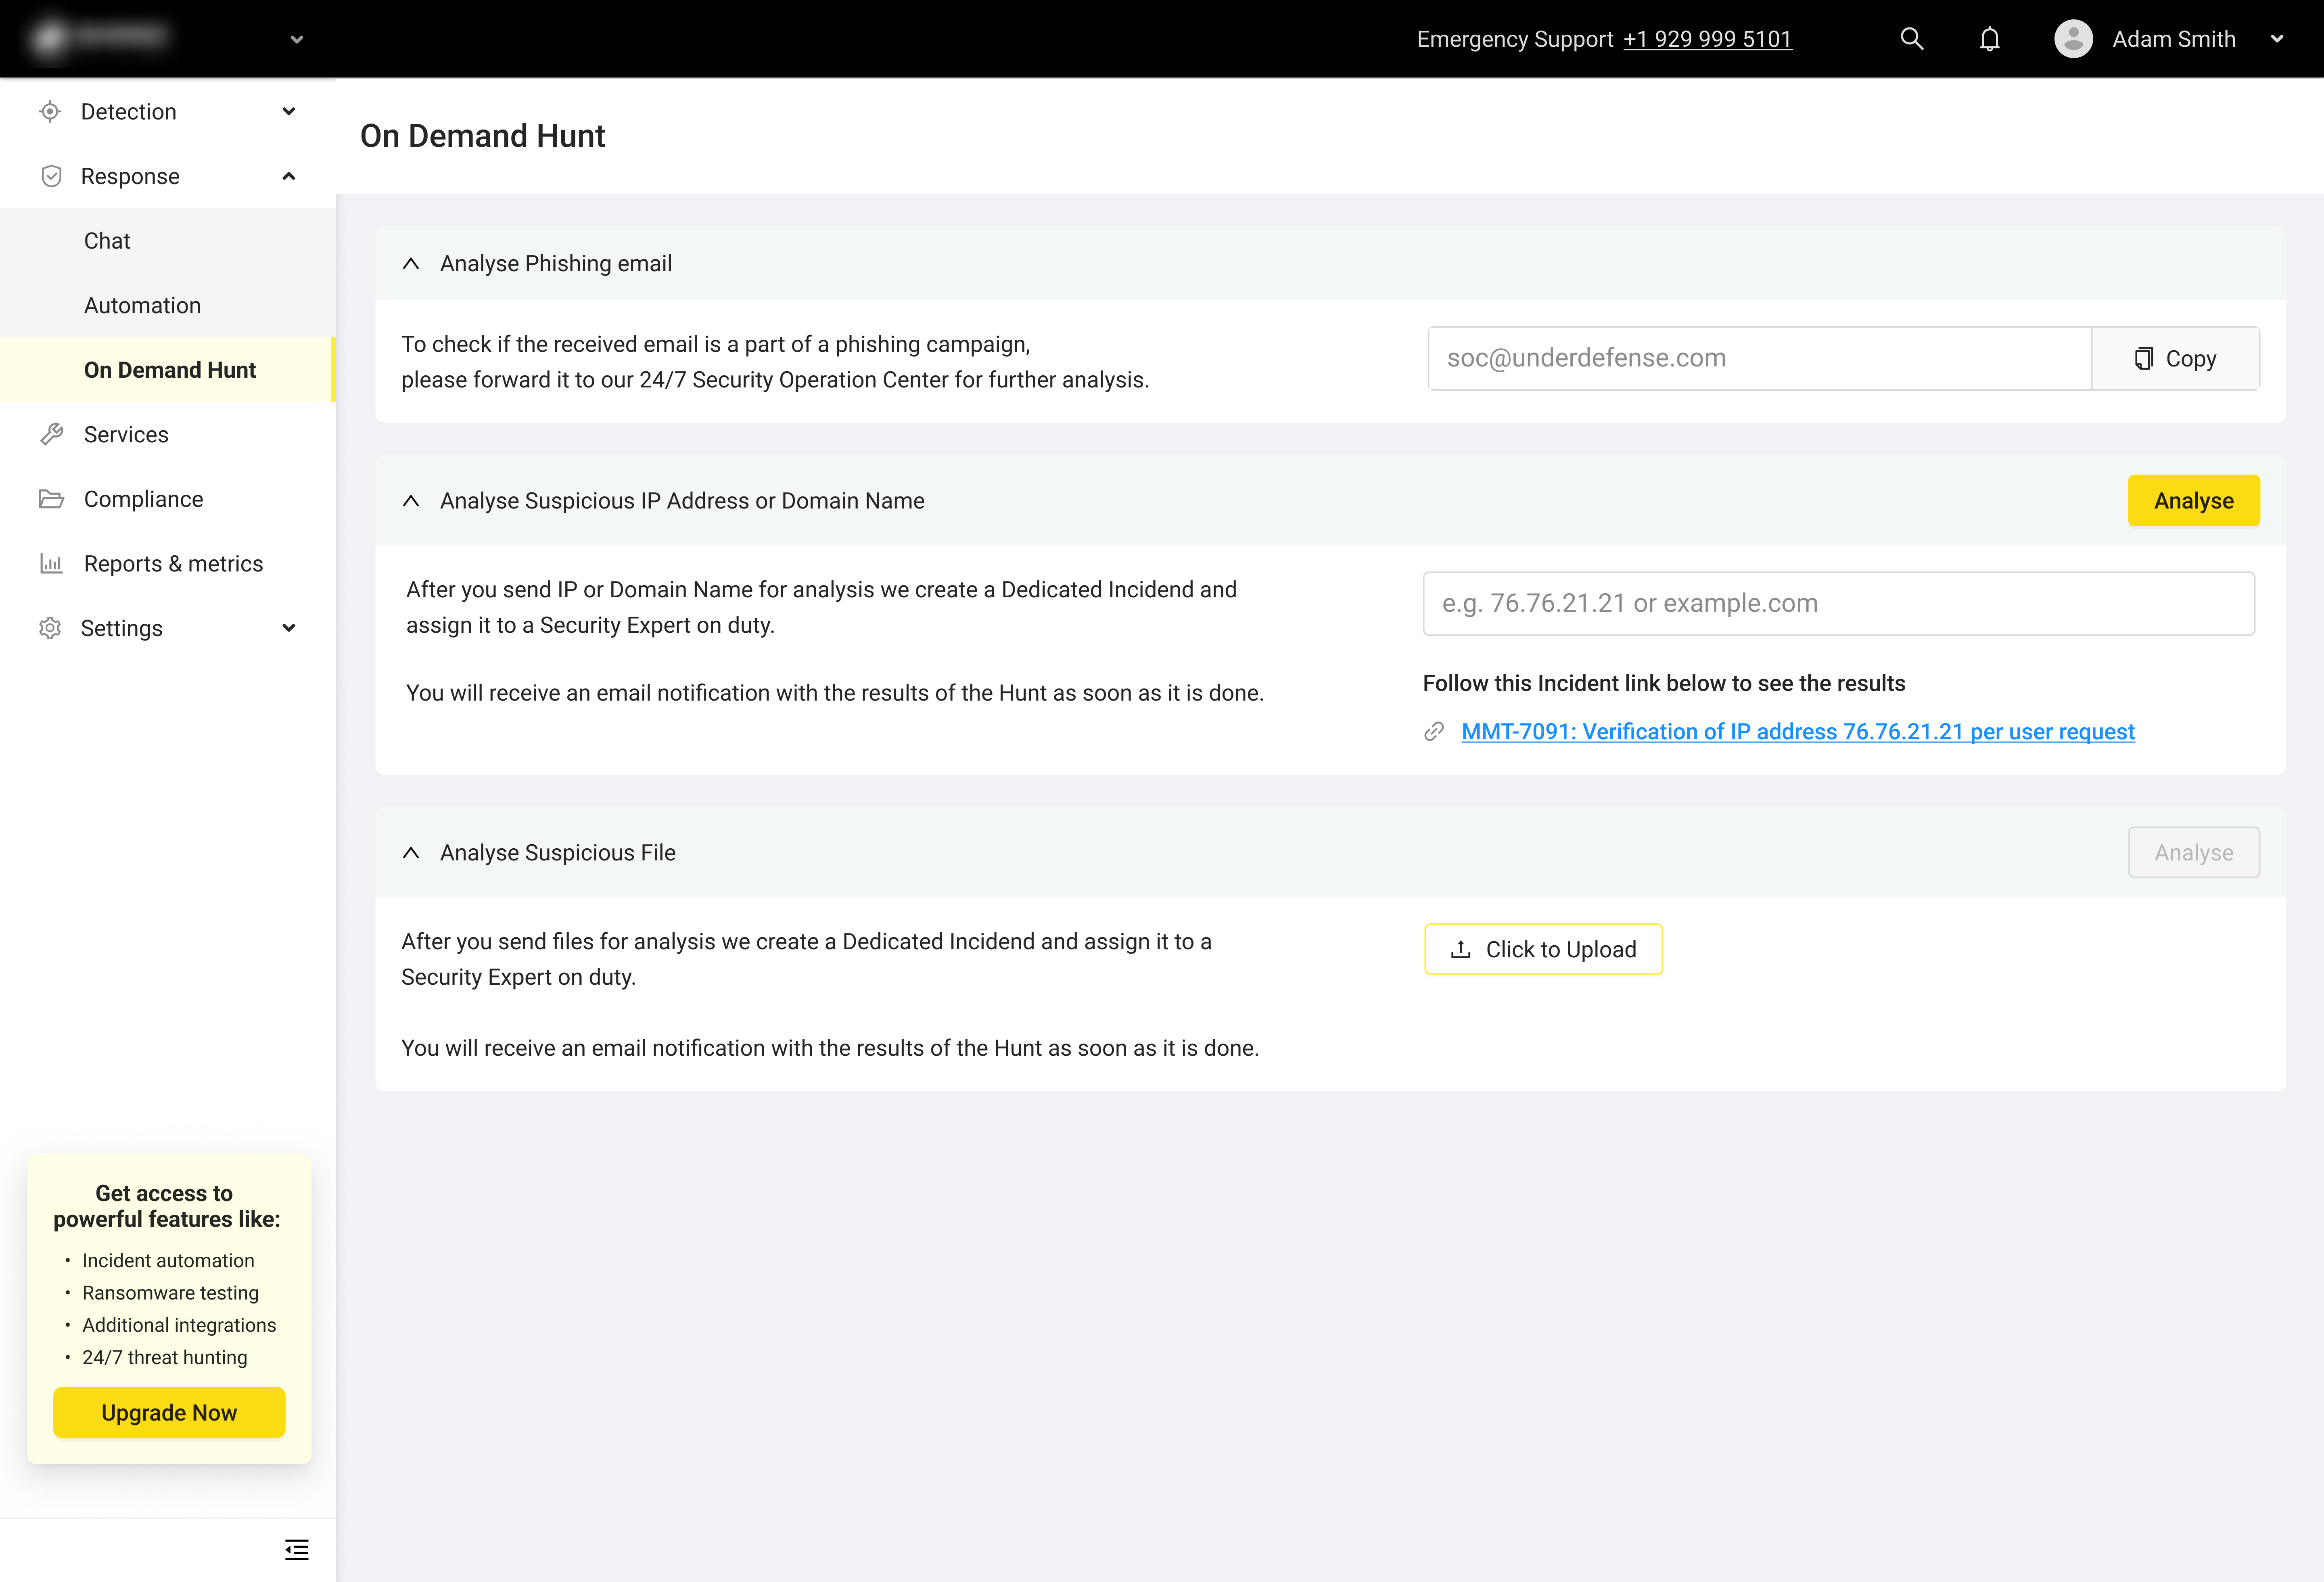
Task: Click Upgrade Now button
Action: tap(169, 1412)
